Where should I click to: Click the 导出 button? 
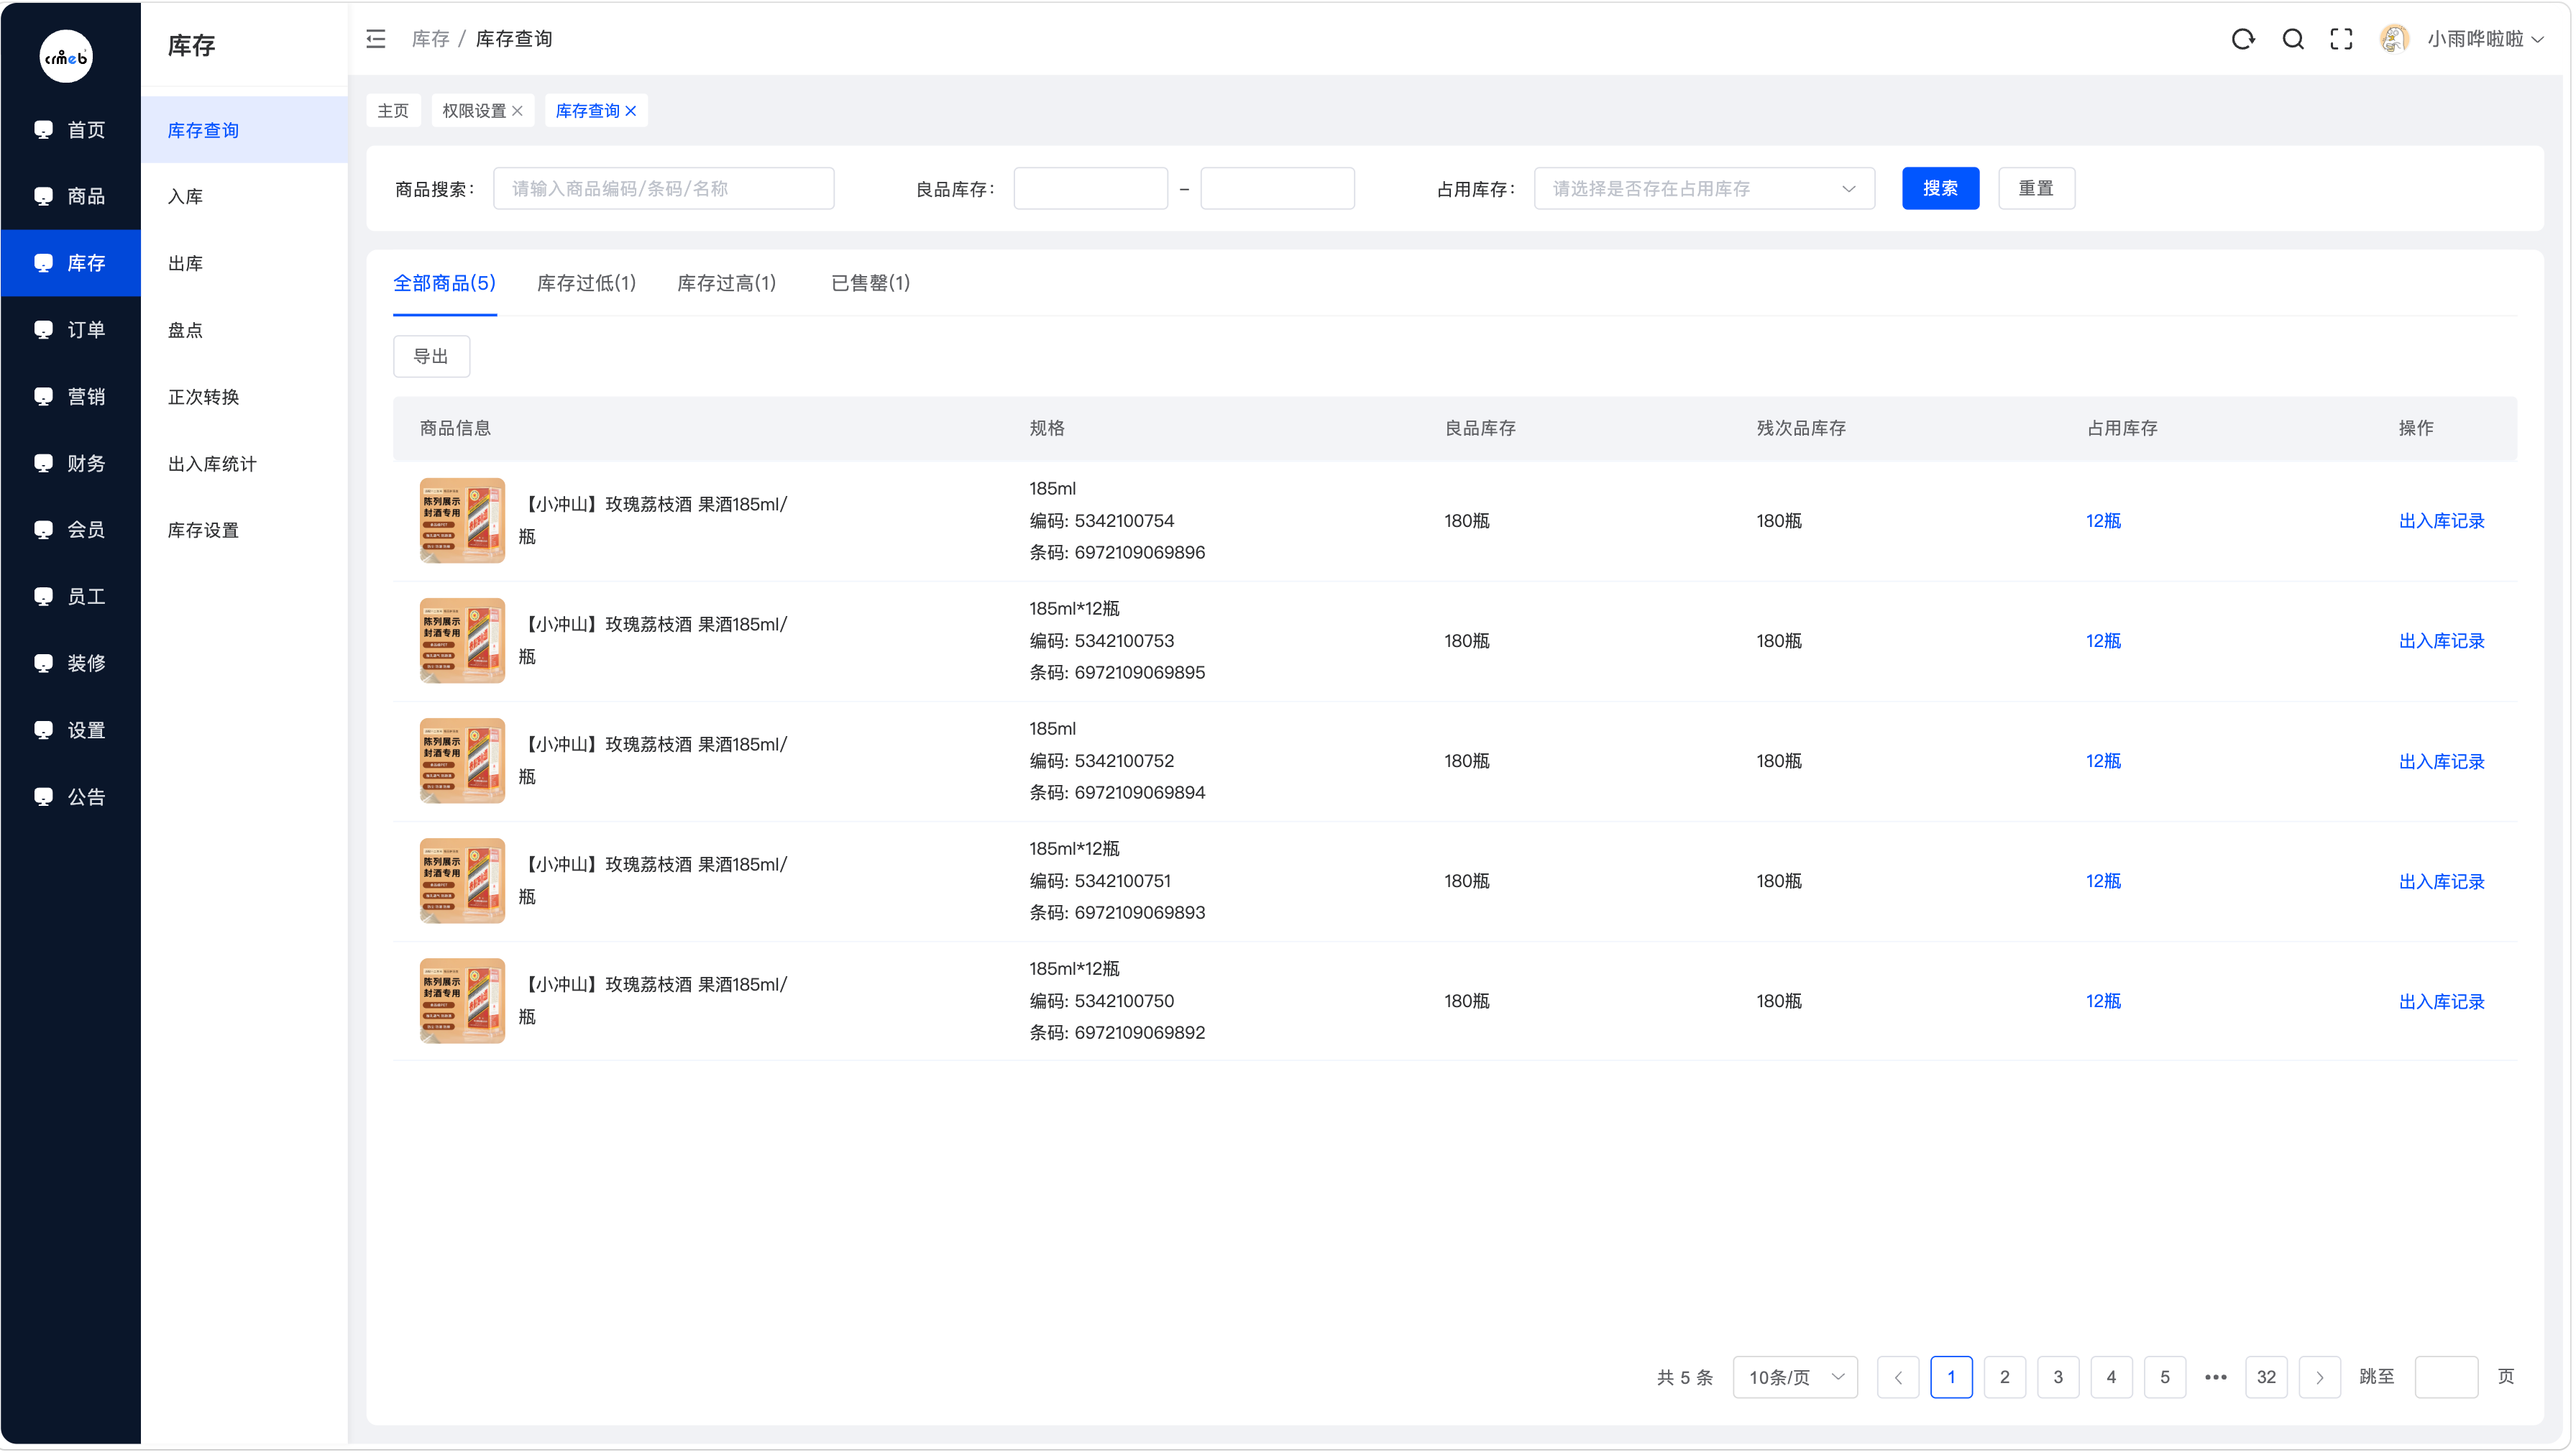(431, 356)
